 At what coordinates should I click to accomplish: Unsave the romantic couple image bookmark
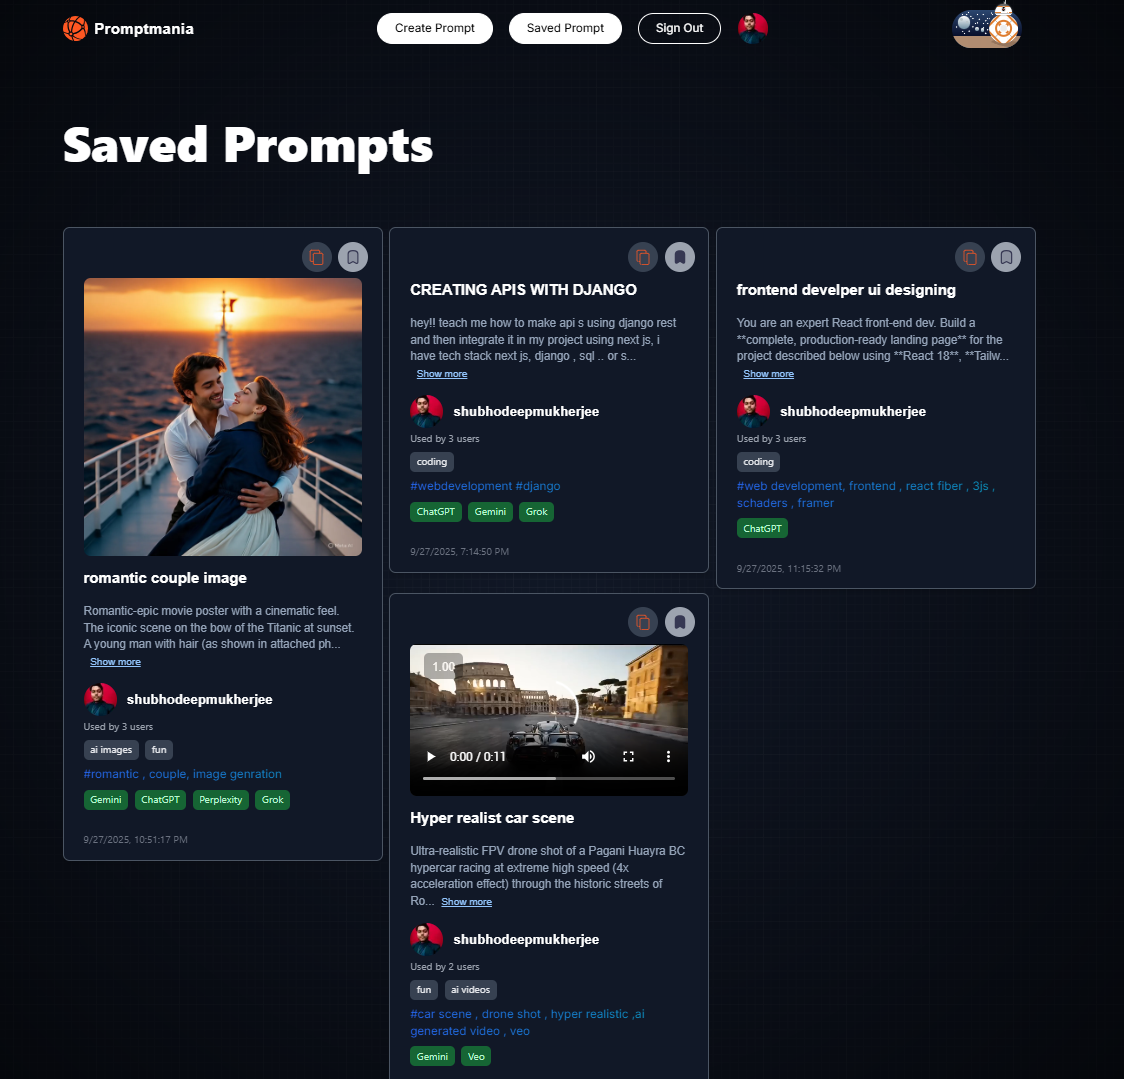pos(353,257)
